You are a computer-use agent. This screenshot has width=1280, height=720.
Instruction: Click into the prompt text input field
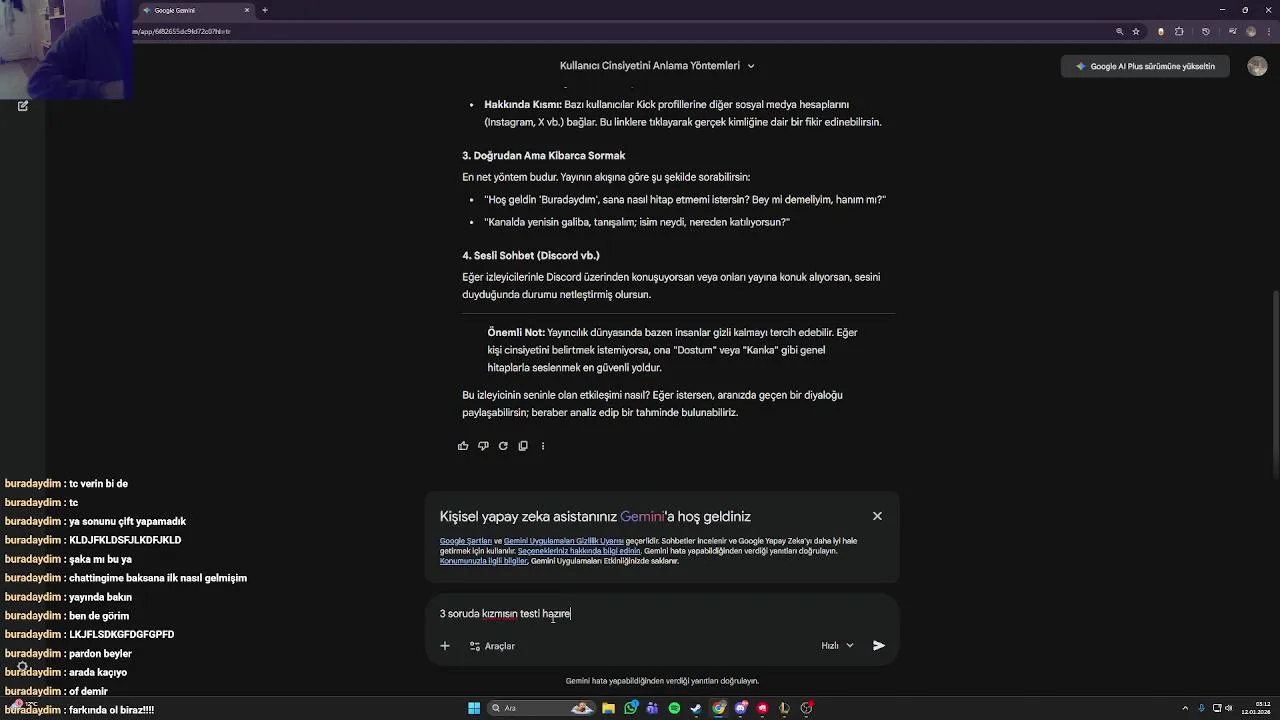660,614
